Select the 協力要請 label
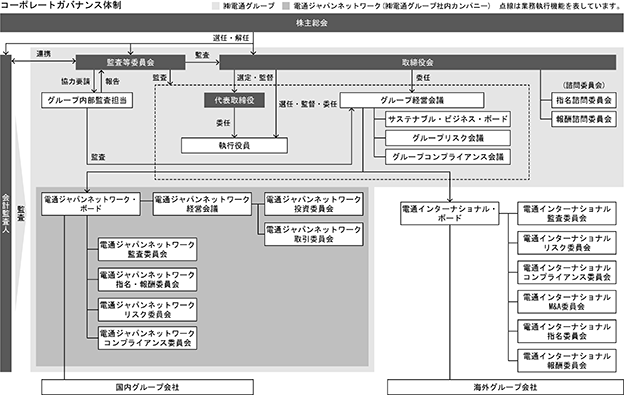Screen dimensions: 624x395 [76, 81]
